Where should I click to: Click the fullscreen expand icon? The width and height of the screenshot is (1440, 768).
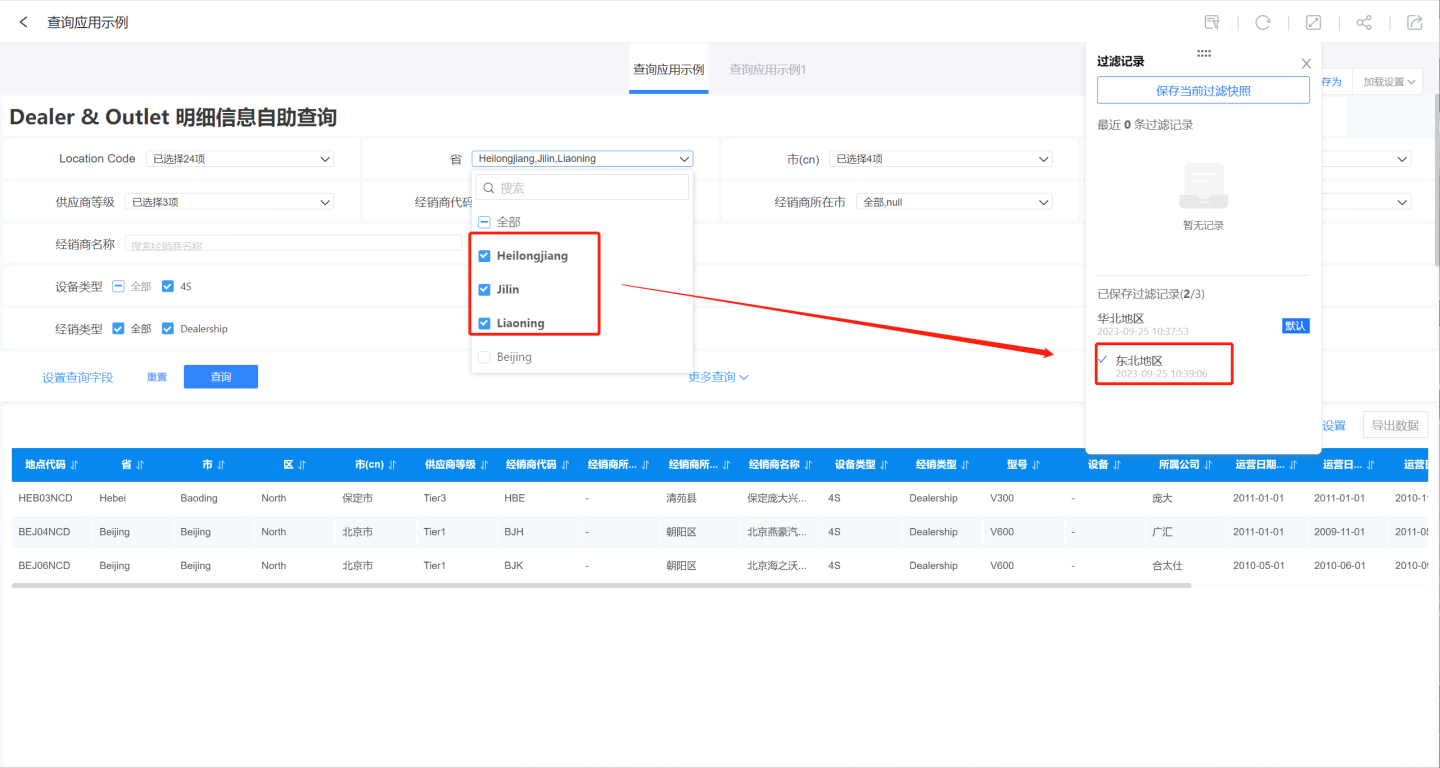pyautogui.click(x=1314, y=22)
